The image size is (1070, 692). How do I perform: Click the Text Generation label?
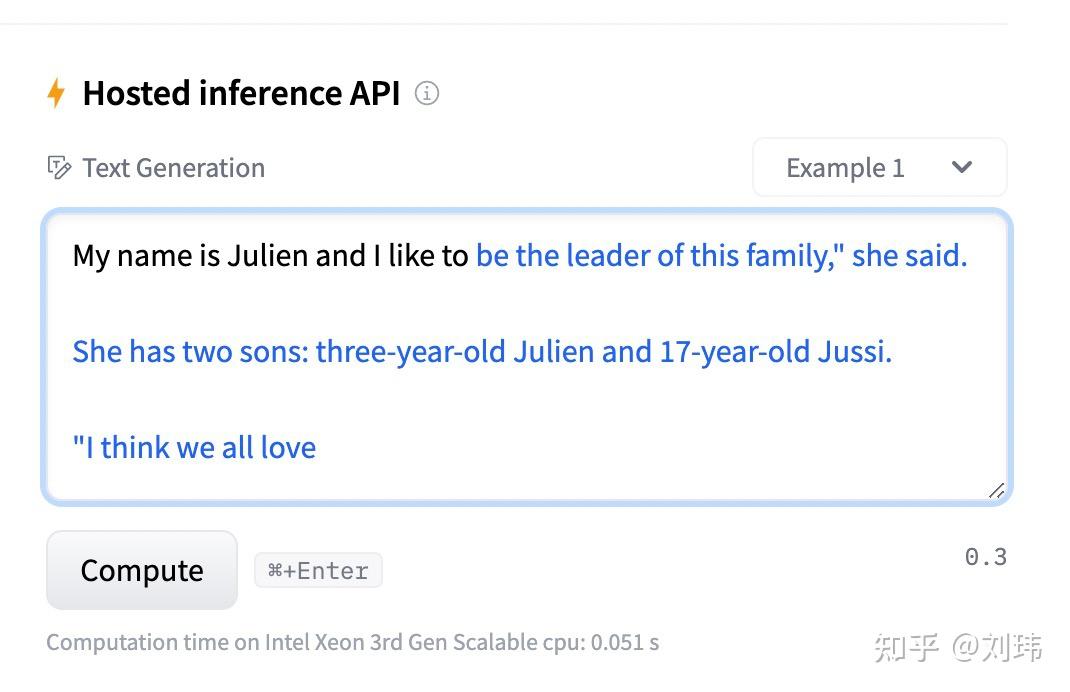pos(173,167)
